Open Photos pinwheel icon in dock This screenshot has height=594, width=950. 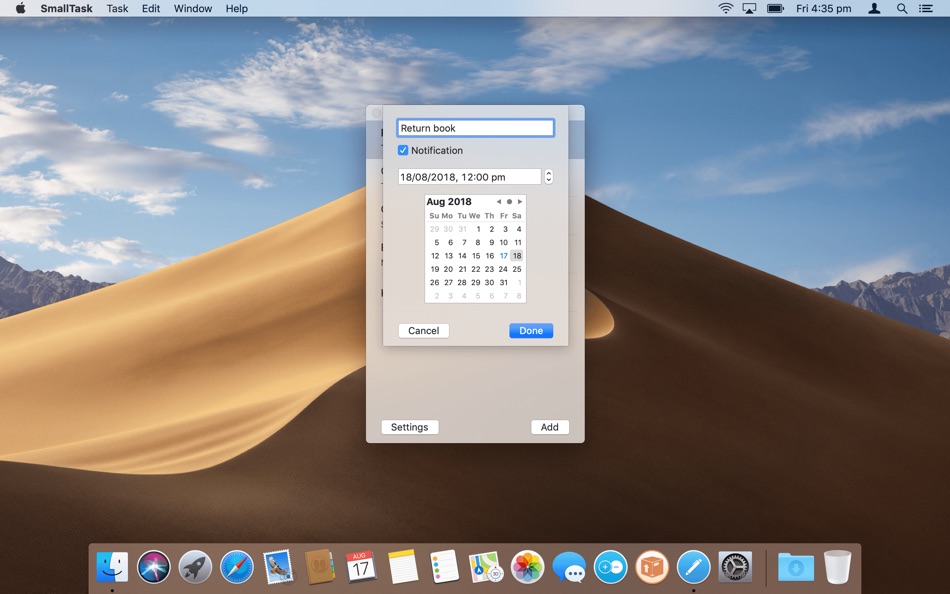tap(527, 567)
